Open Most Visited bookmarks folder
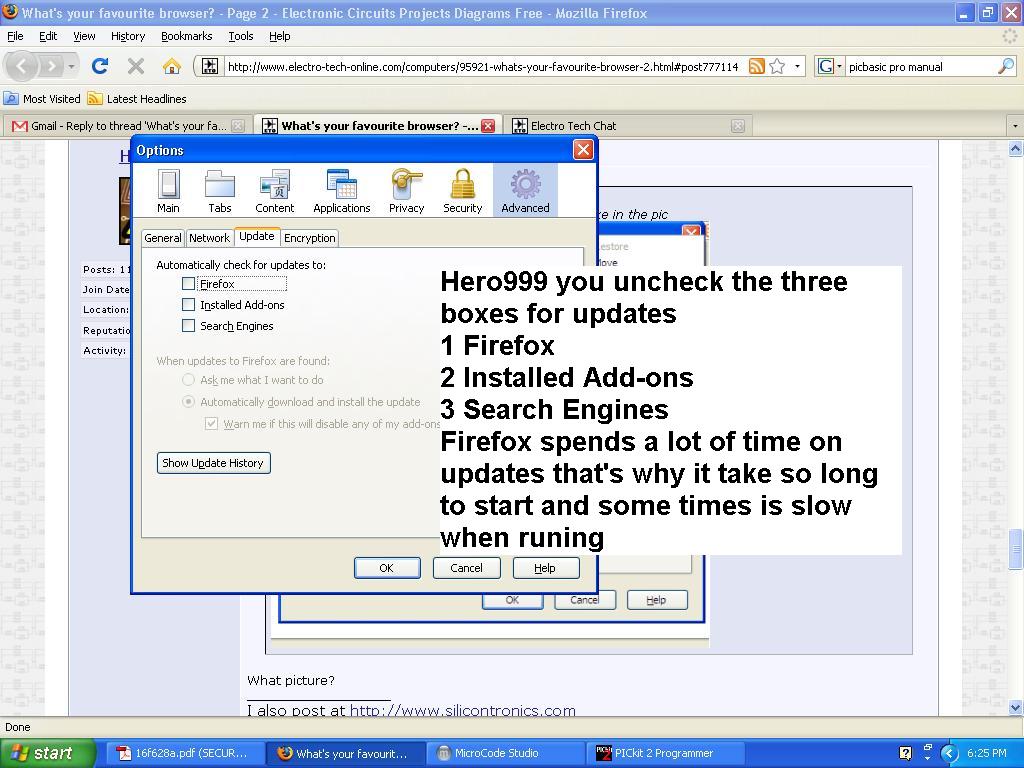Viewport: 1024px width, 768px height. (42, 99)
